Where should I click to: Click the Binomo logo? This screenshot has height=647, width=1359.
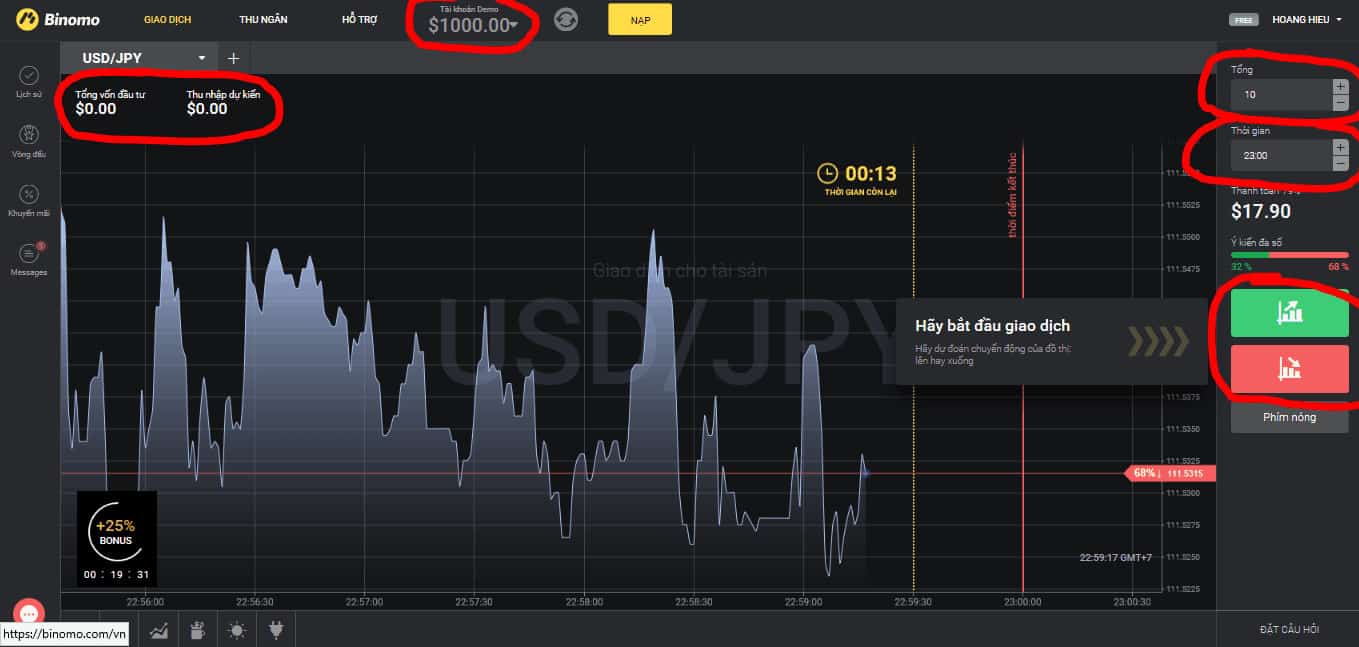coord(57,19)
